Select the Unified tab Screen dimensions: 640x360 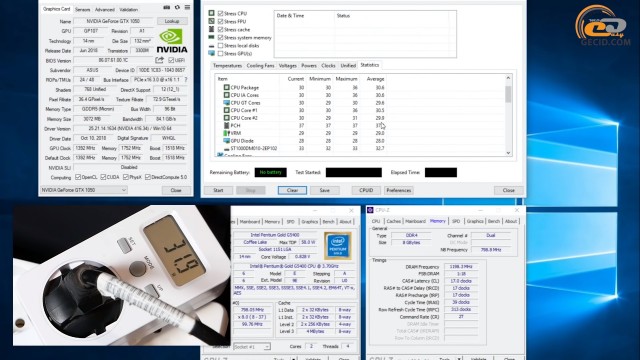pos(348,65)
